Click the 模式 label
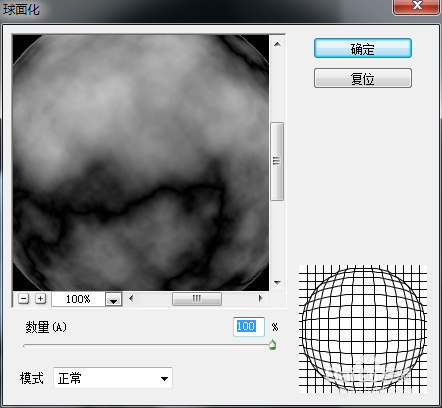 pos(32,378)
